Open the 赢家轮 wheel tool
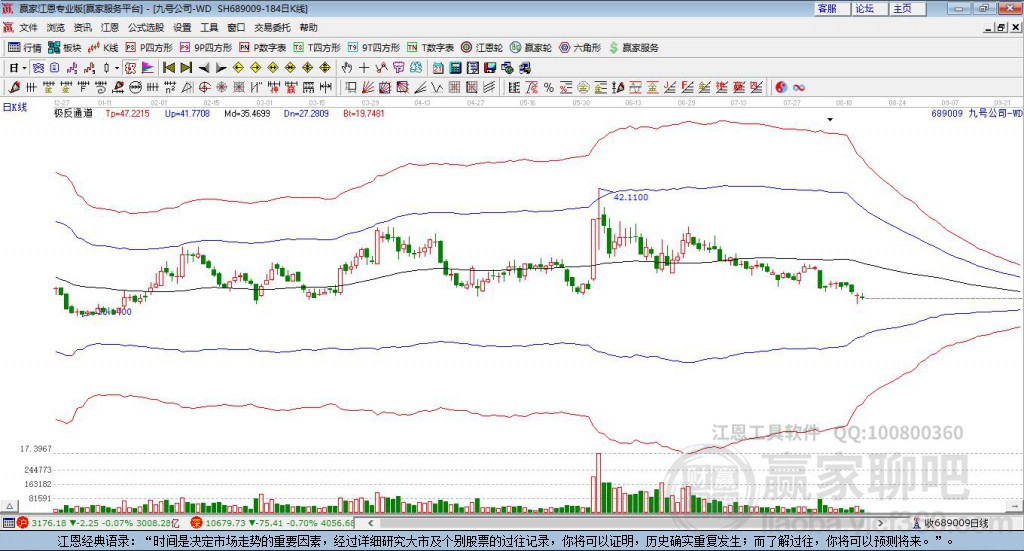The width and height of the screenshot is (1024, 551). (531, 48)
